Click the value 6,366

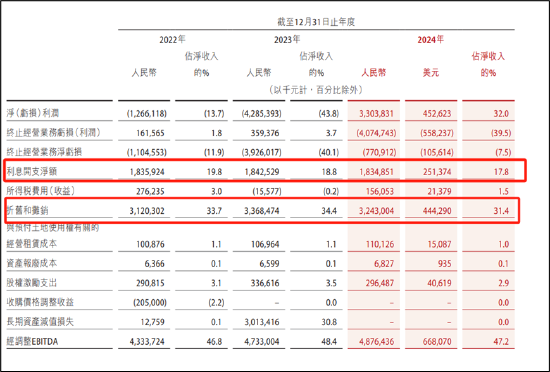[x=154, y=264]
